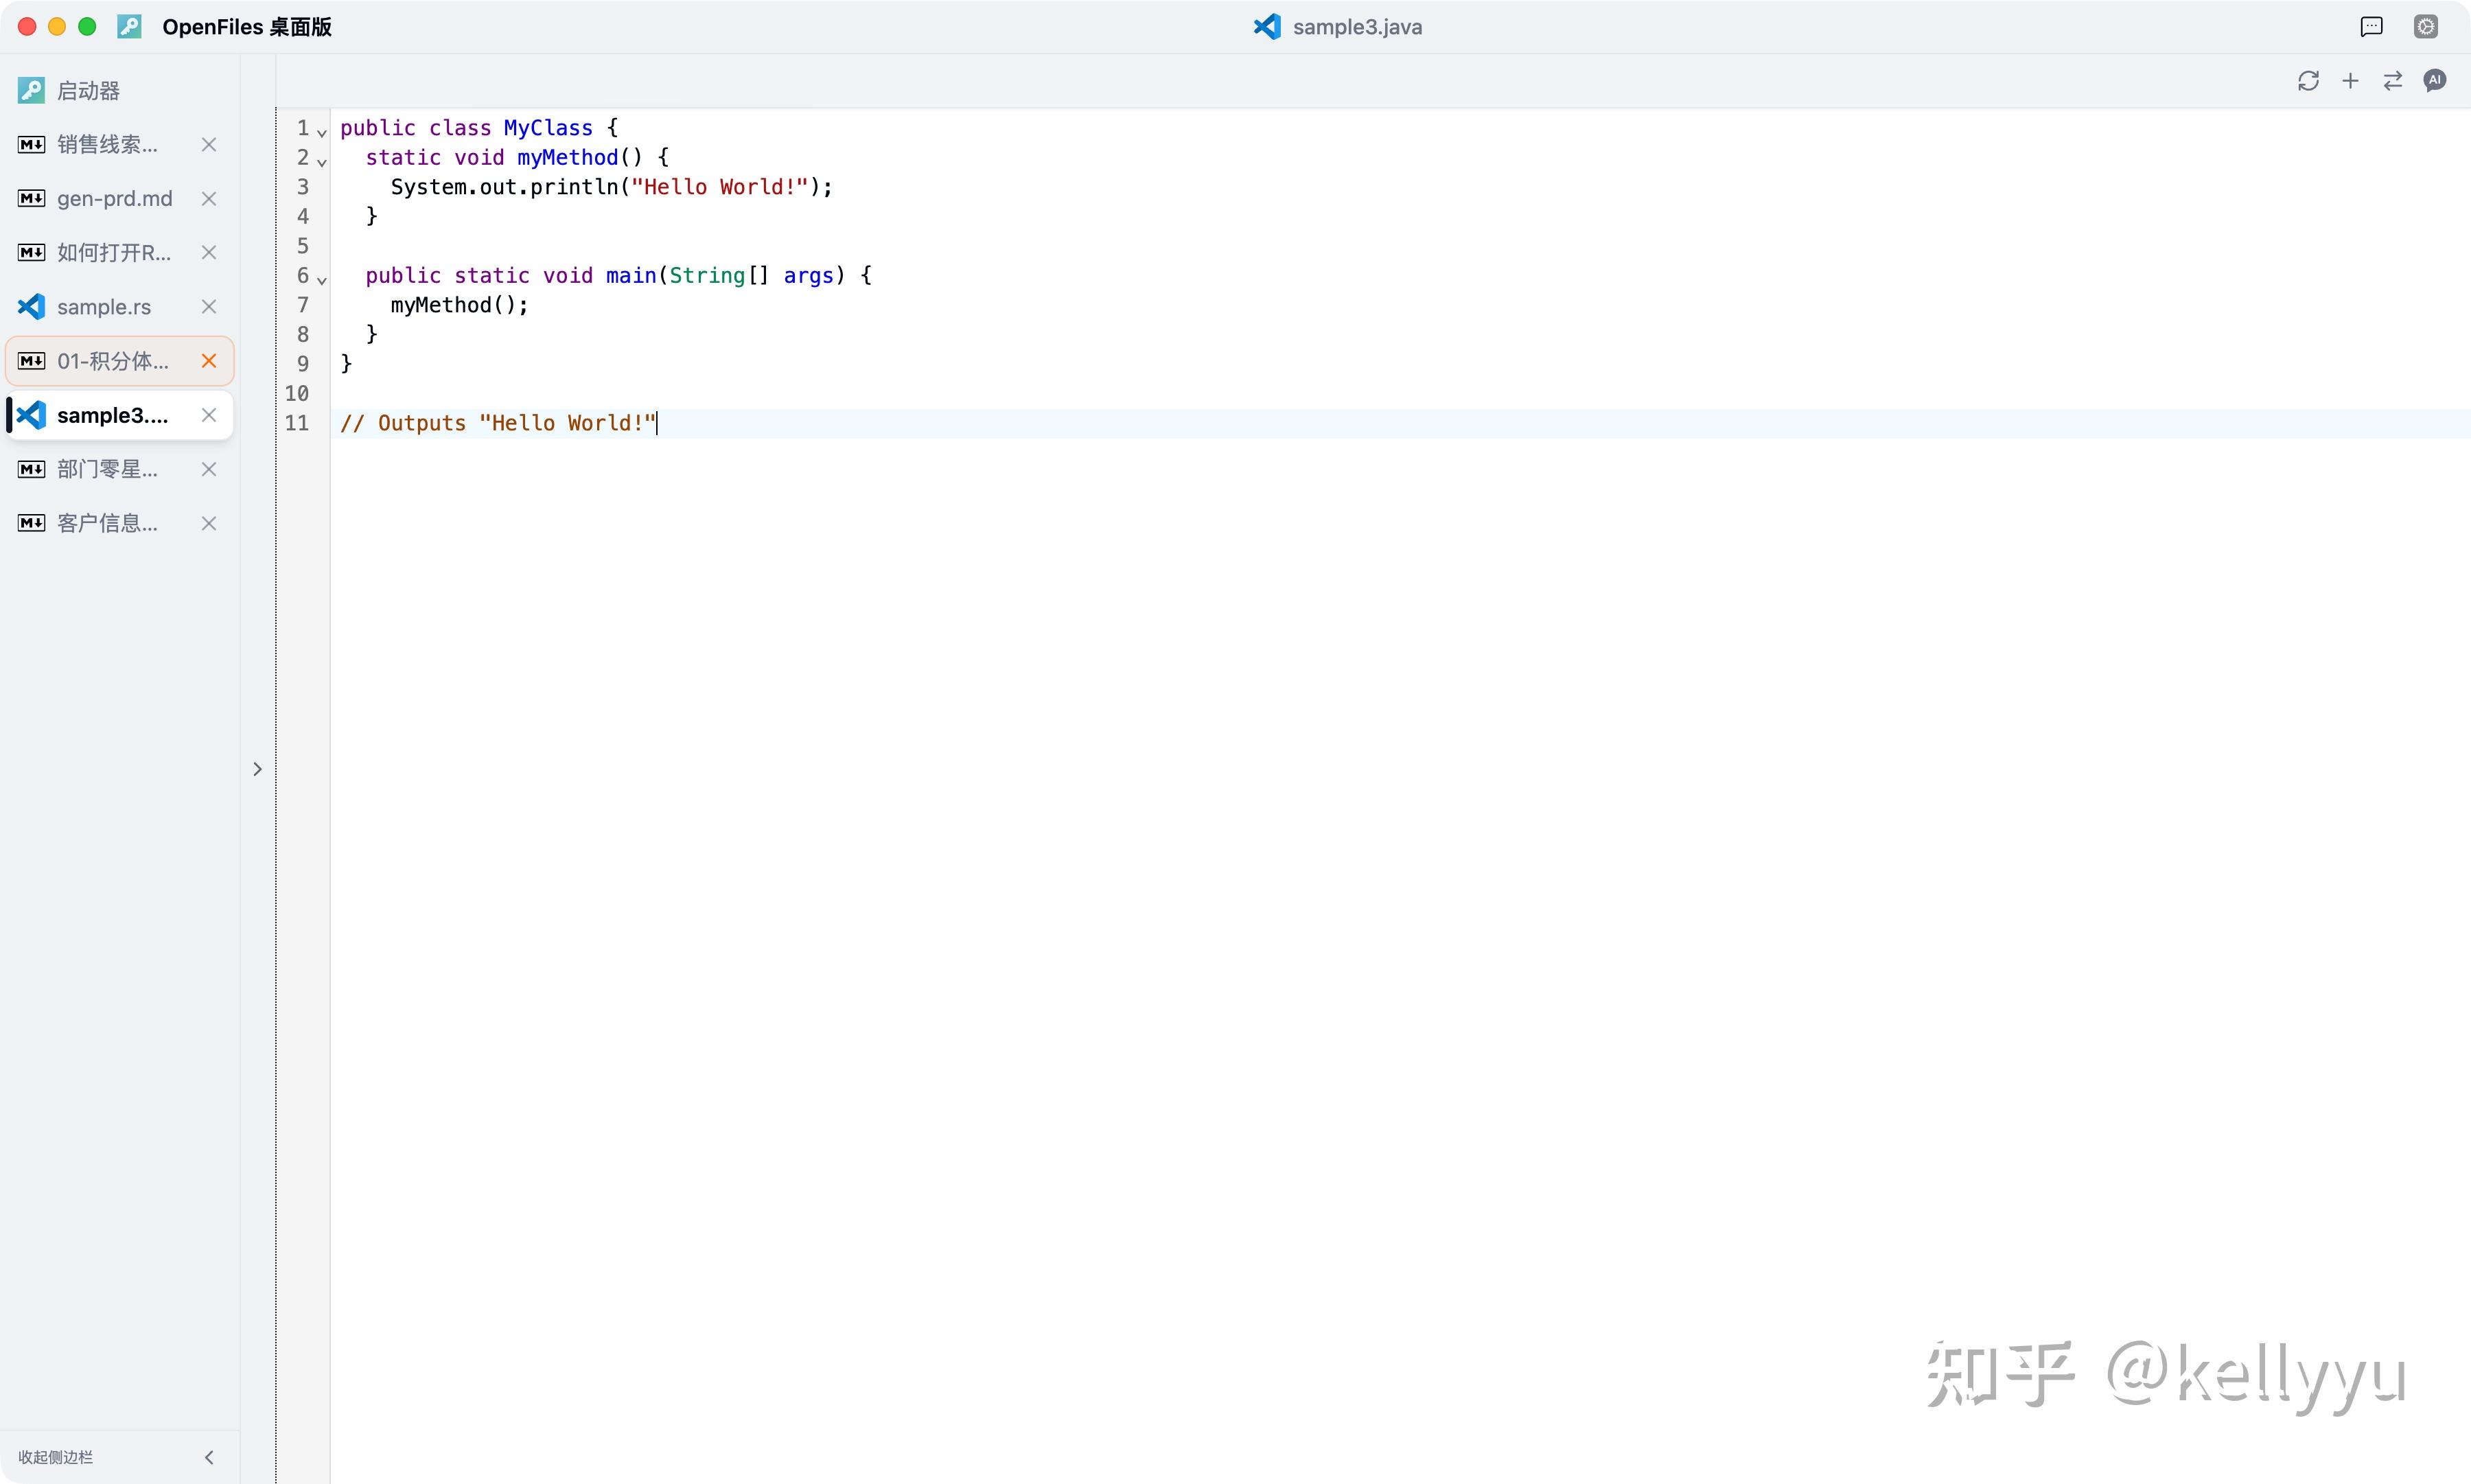2471x1484 pixels.
Task: Collapse the myMethod fold at line 2
Action: (322, 161)
